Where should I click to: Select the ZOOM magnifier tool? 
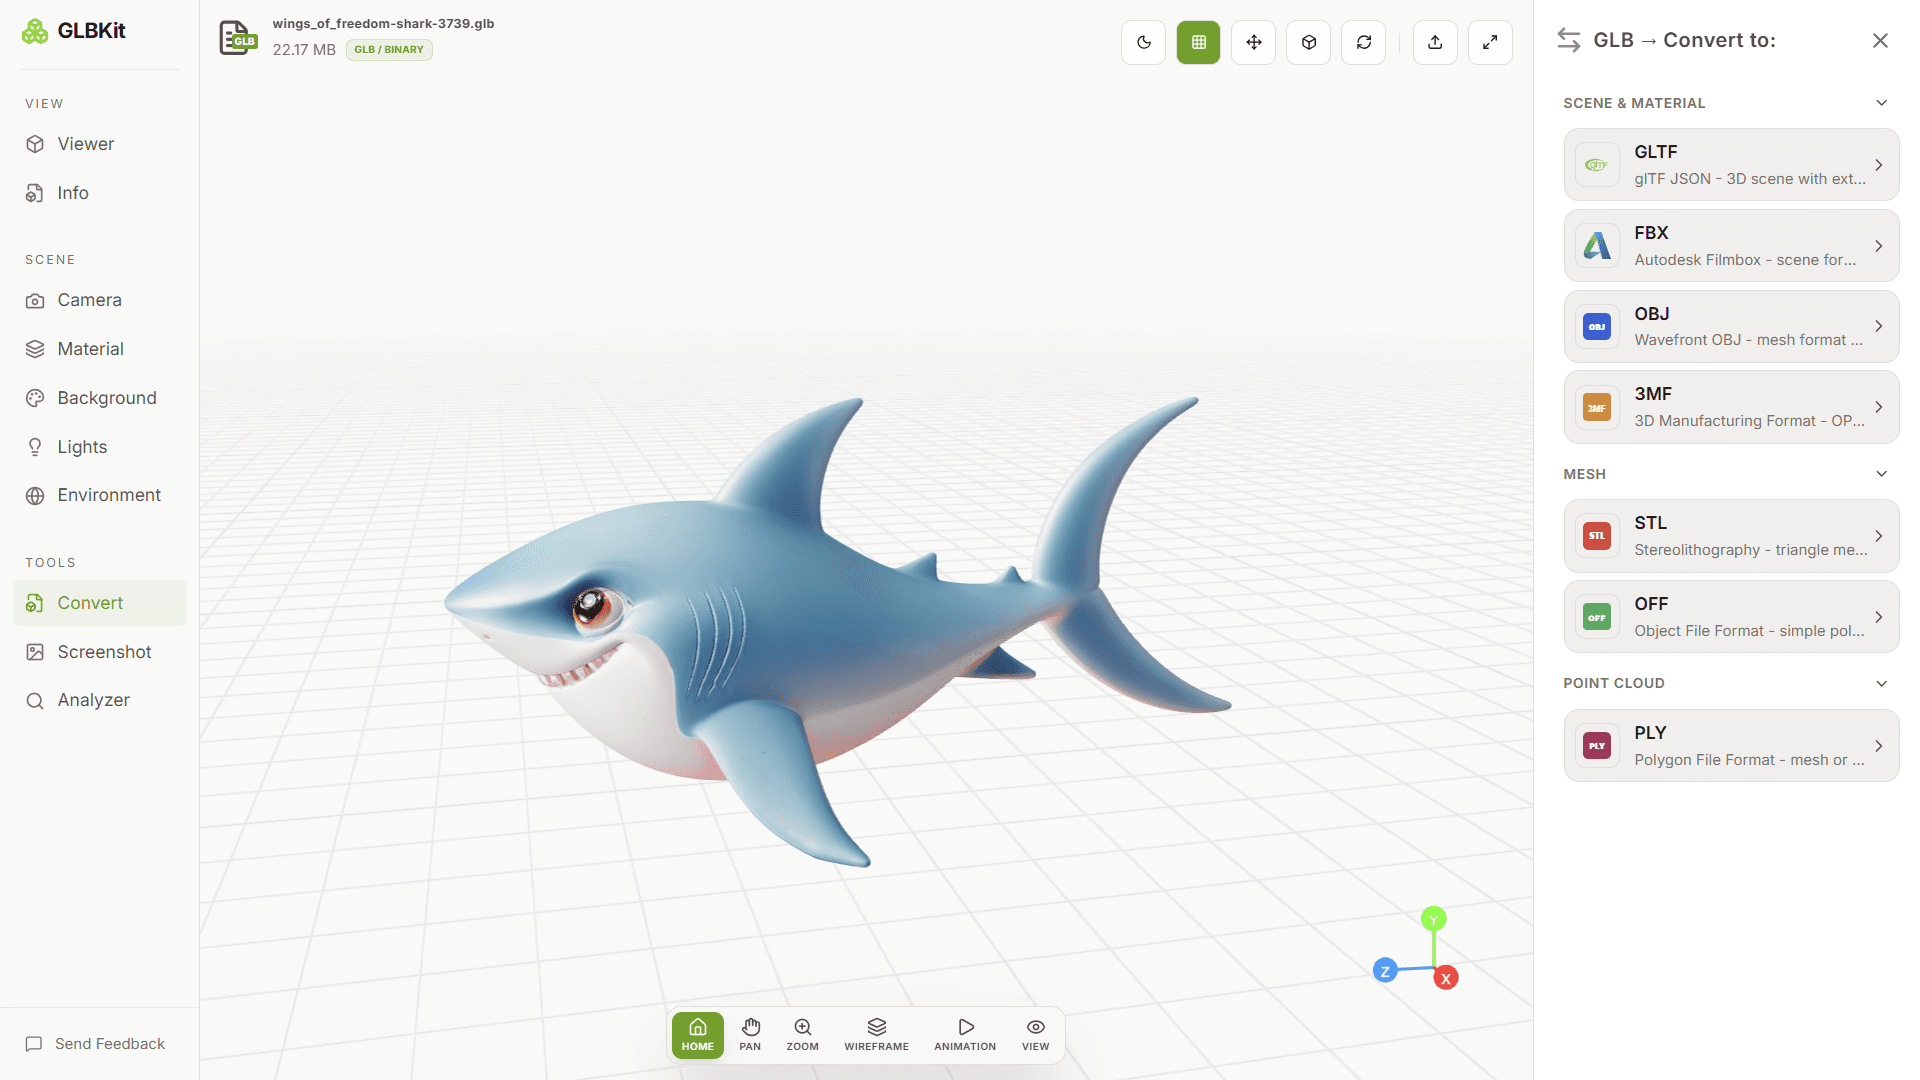[x=802, y=1035]
